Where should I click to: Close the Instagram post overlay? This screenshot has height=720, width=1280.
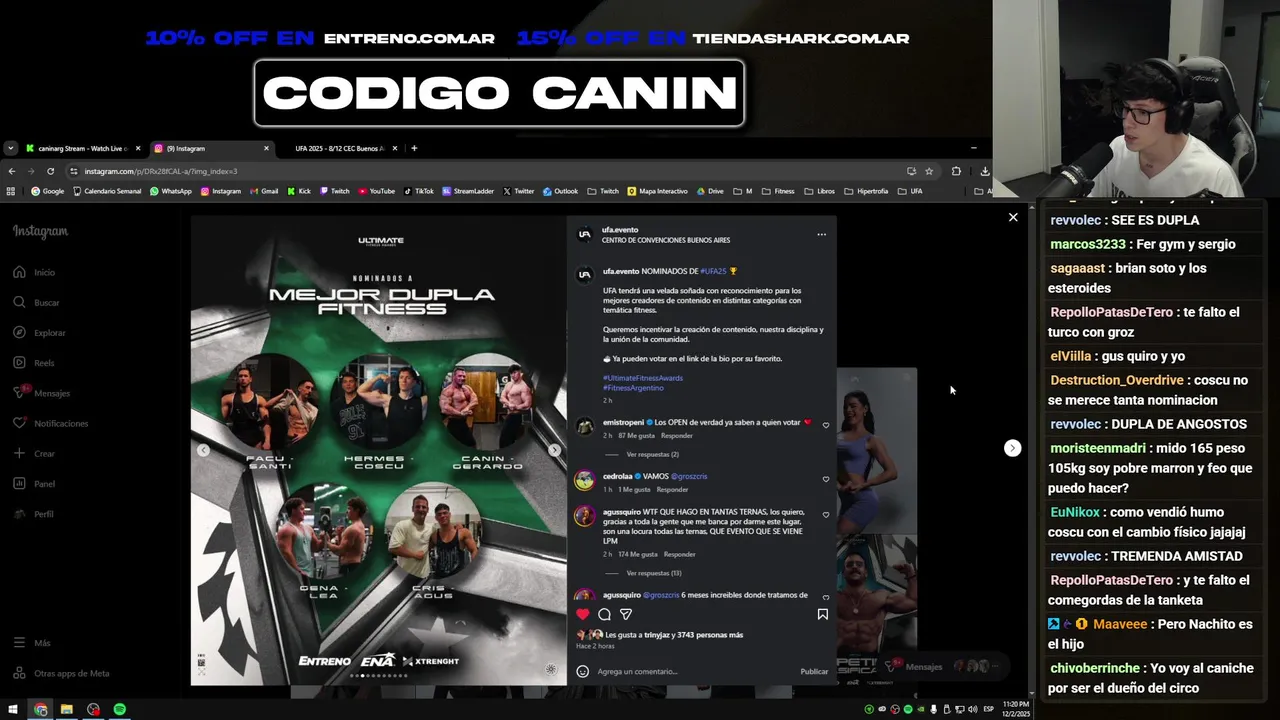tap(1013, 217)
